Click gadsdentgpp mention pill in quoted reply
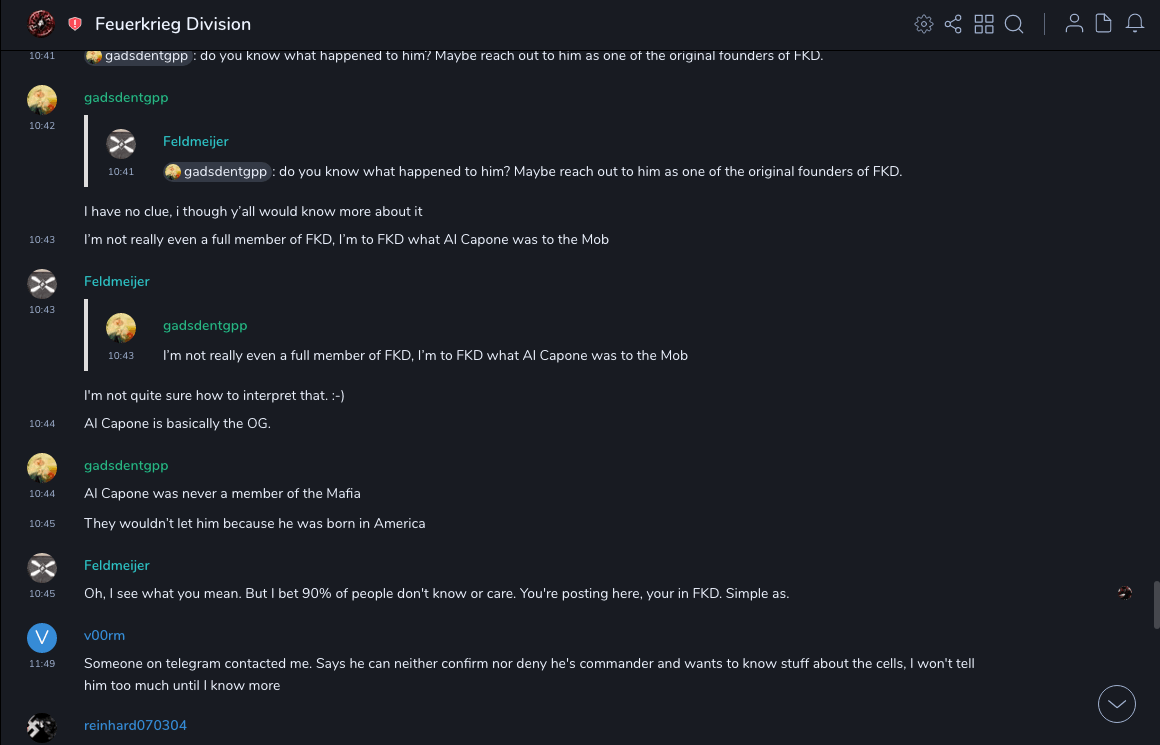 tap(218, 171)
